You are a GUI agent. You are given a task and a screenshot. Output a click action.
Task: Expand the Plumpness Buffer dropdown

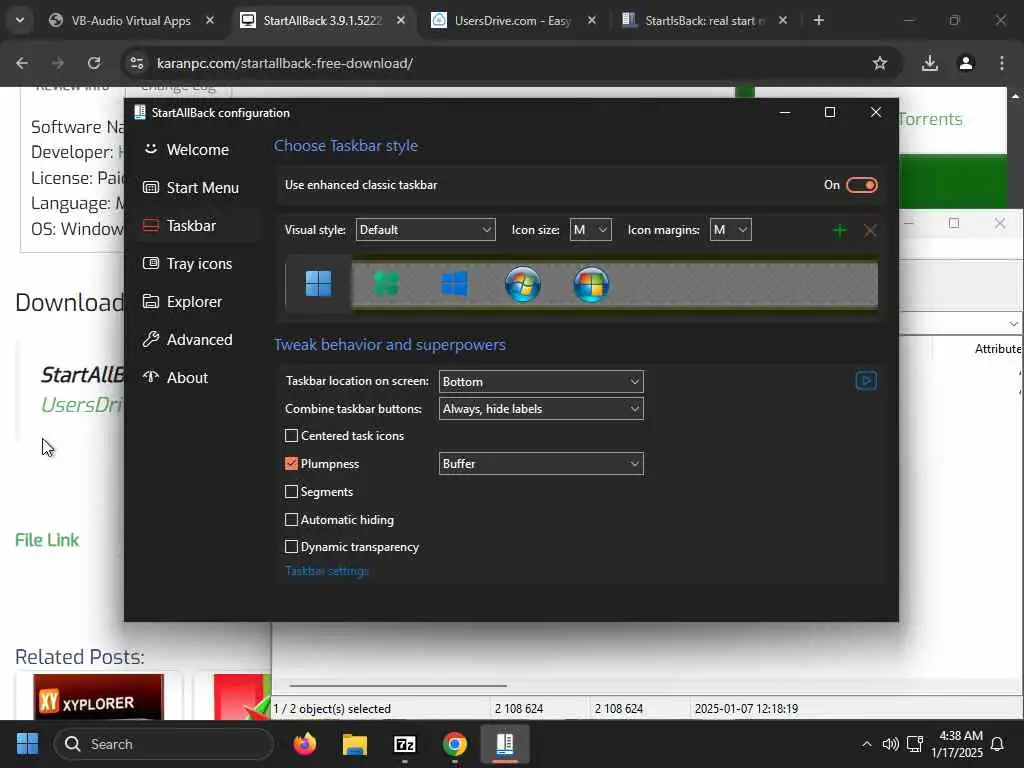pyautogui.click(x=541, y=464)
